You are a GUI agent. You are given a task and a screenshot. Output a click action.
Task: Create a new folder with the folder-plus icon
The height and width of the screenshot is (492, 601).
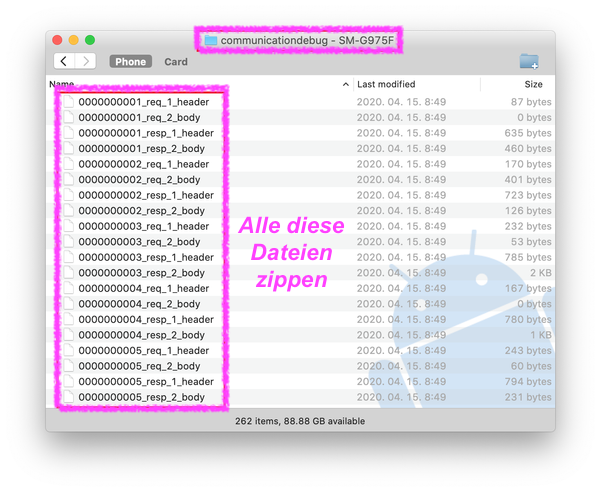(529, 61)
